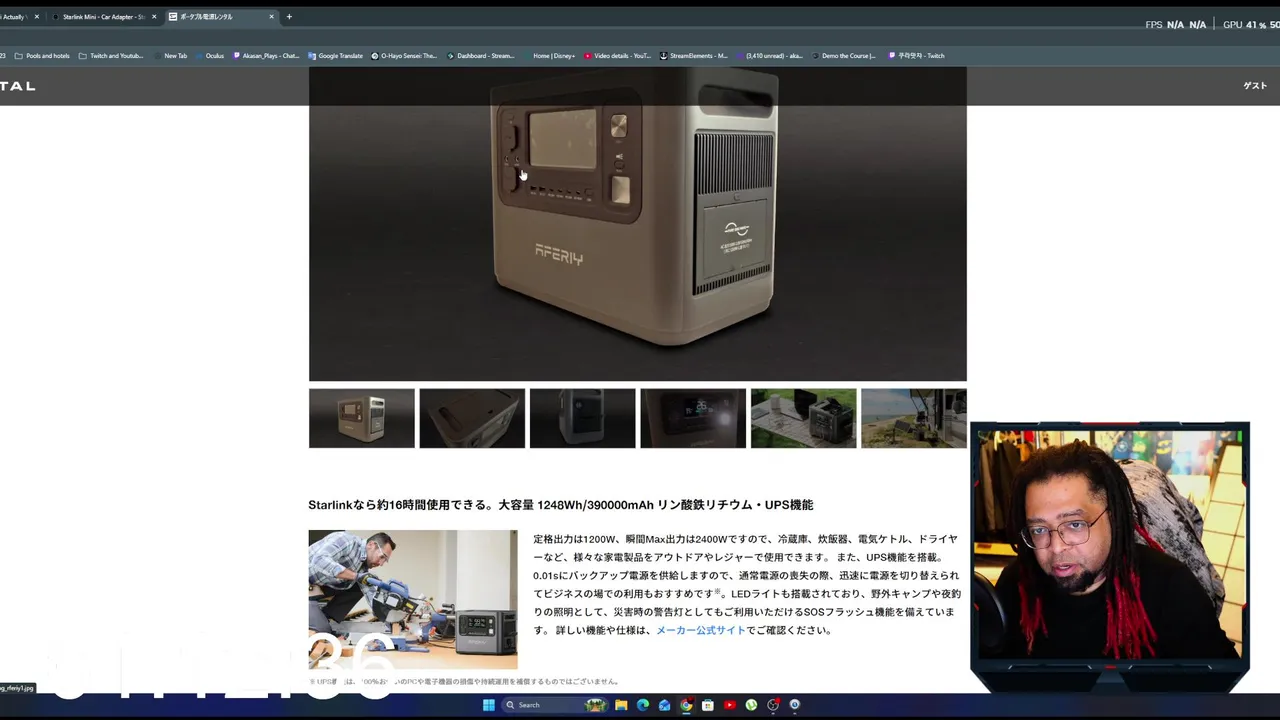Open the YouTube taskbar app

(730, 705)
